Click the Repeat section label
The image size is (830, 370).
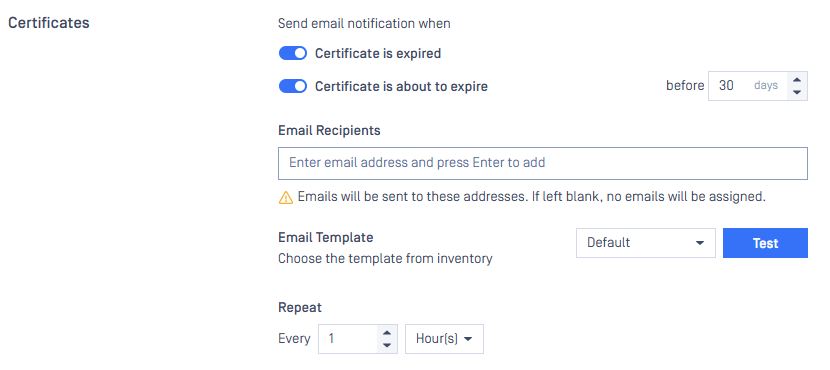300,308
